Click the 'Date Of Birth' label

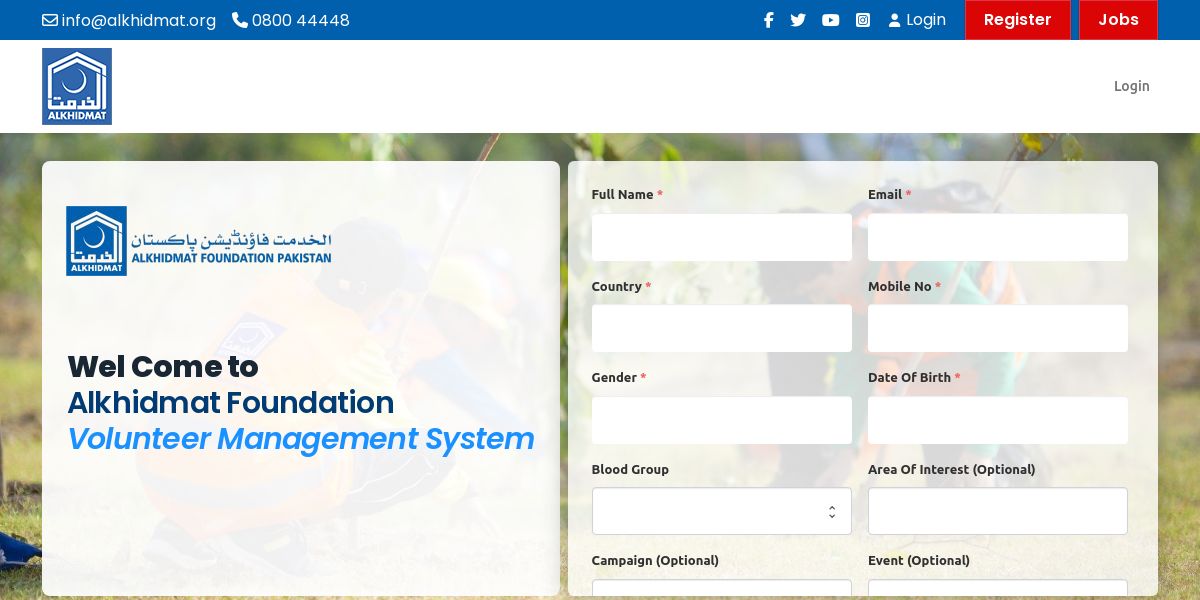(909, 378)
